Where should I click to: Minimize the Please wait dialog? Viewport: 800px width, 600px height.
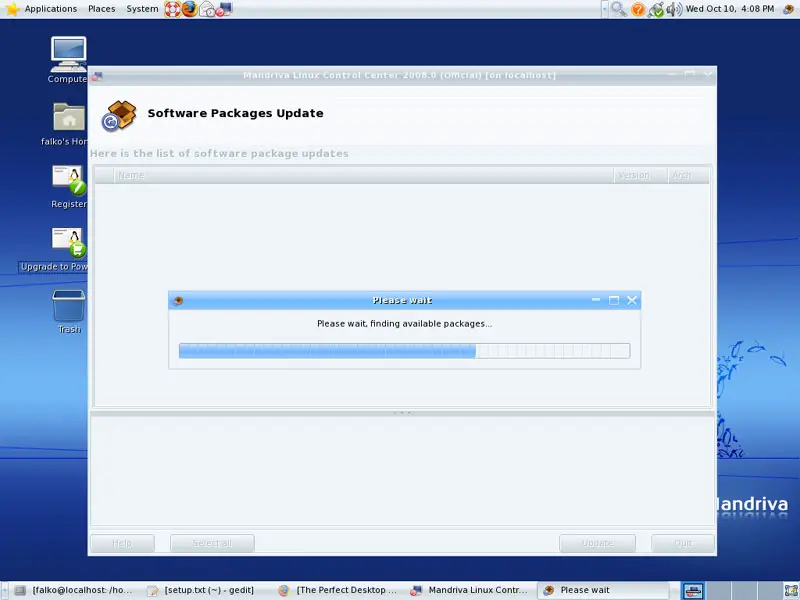(596, 300)
